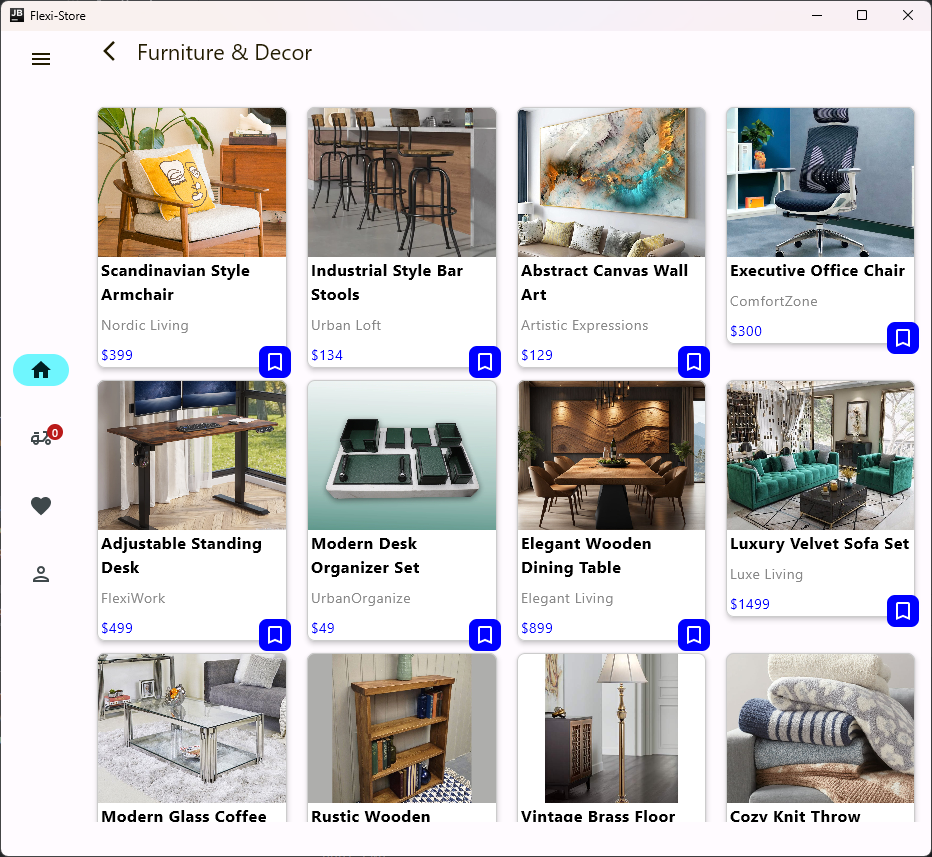The image size is (932, 857).
Task: Bookmark the Scandinavian Style Armchair
Action: tap(275, 362)
